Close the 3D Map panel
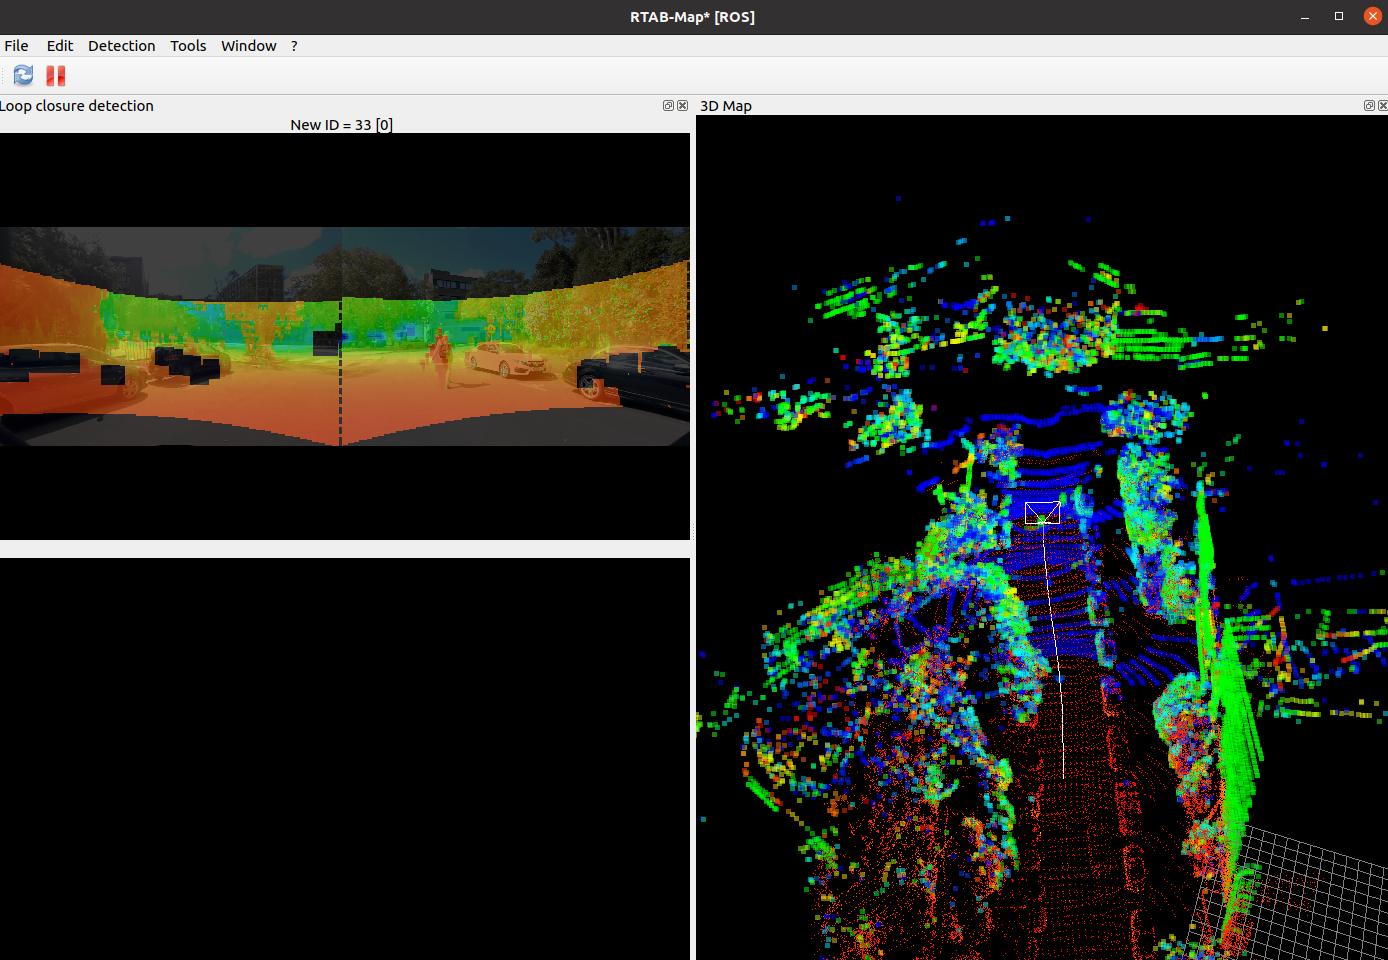Viewport: 1388px width, 960px height. point(1383,105)
